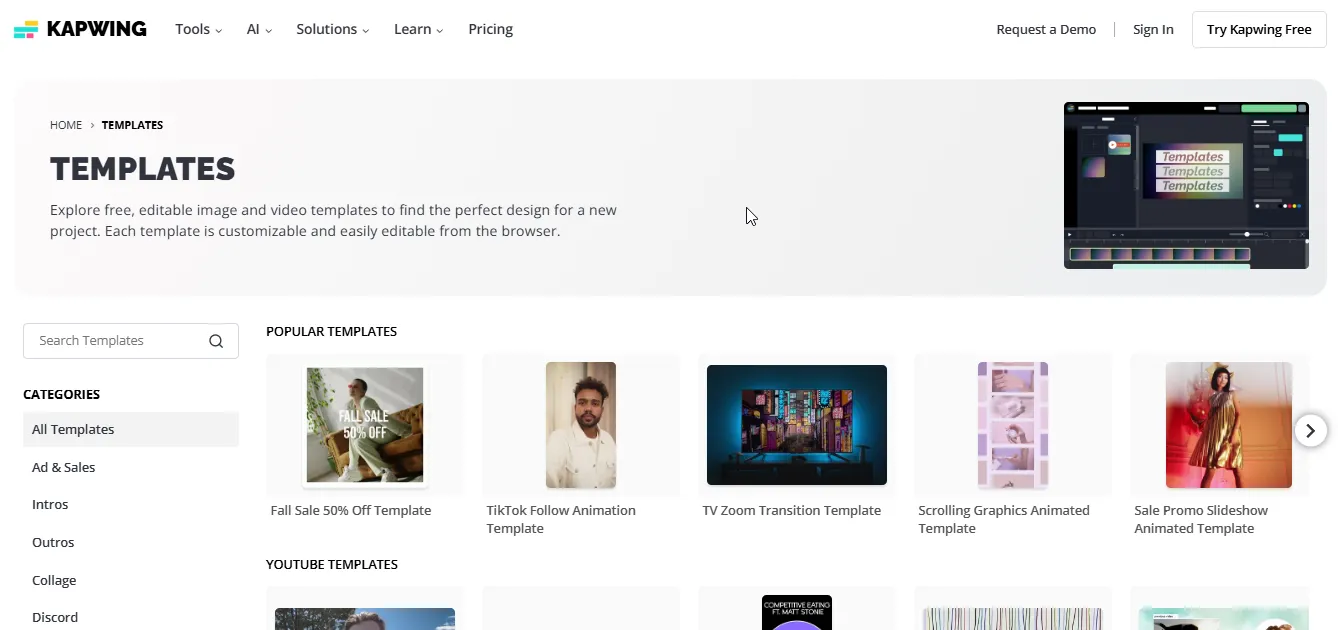Choose the Discord category

pyautogui.click(x=55, y=617)
